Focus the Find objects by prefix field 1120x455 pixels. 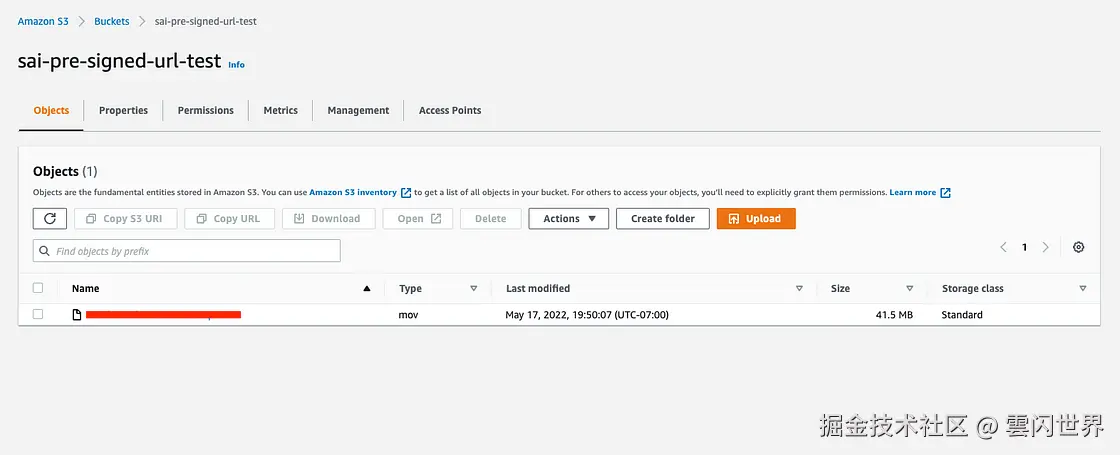(186, 251)
